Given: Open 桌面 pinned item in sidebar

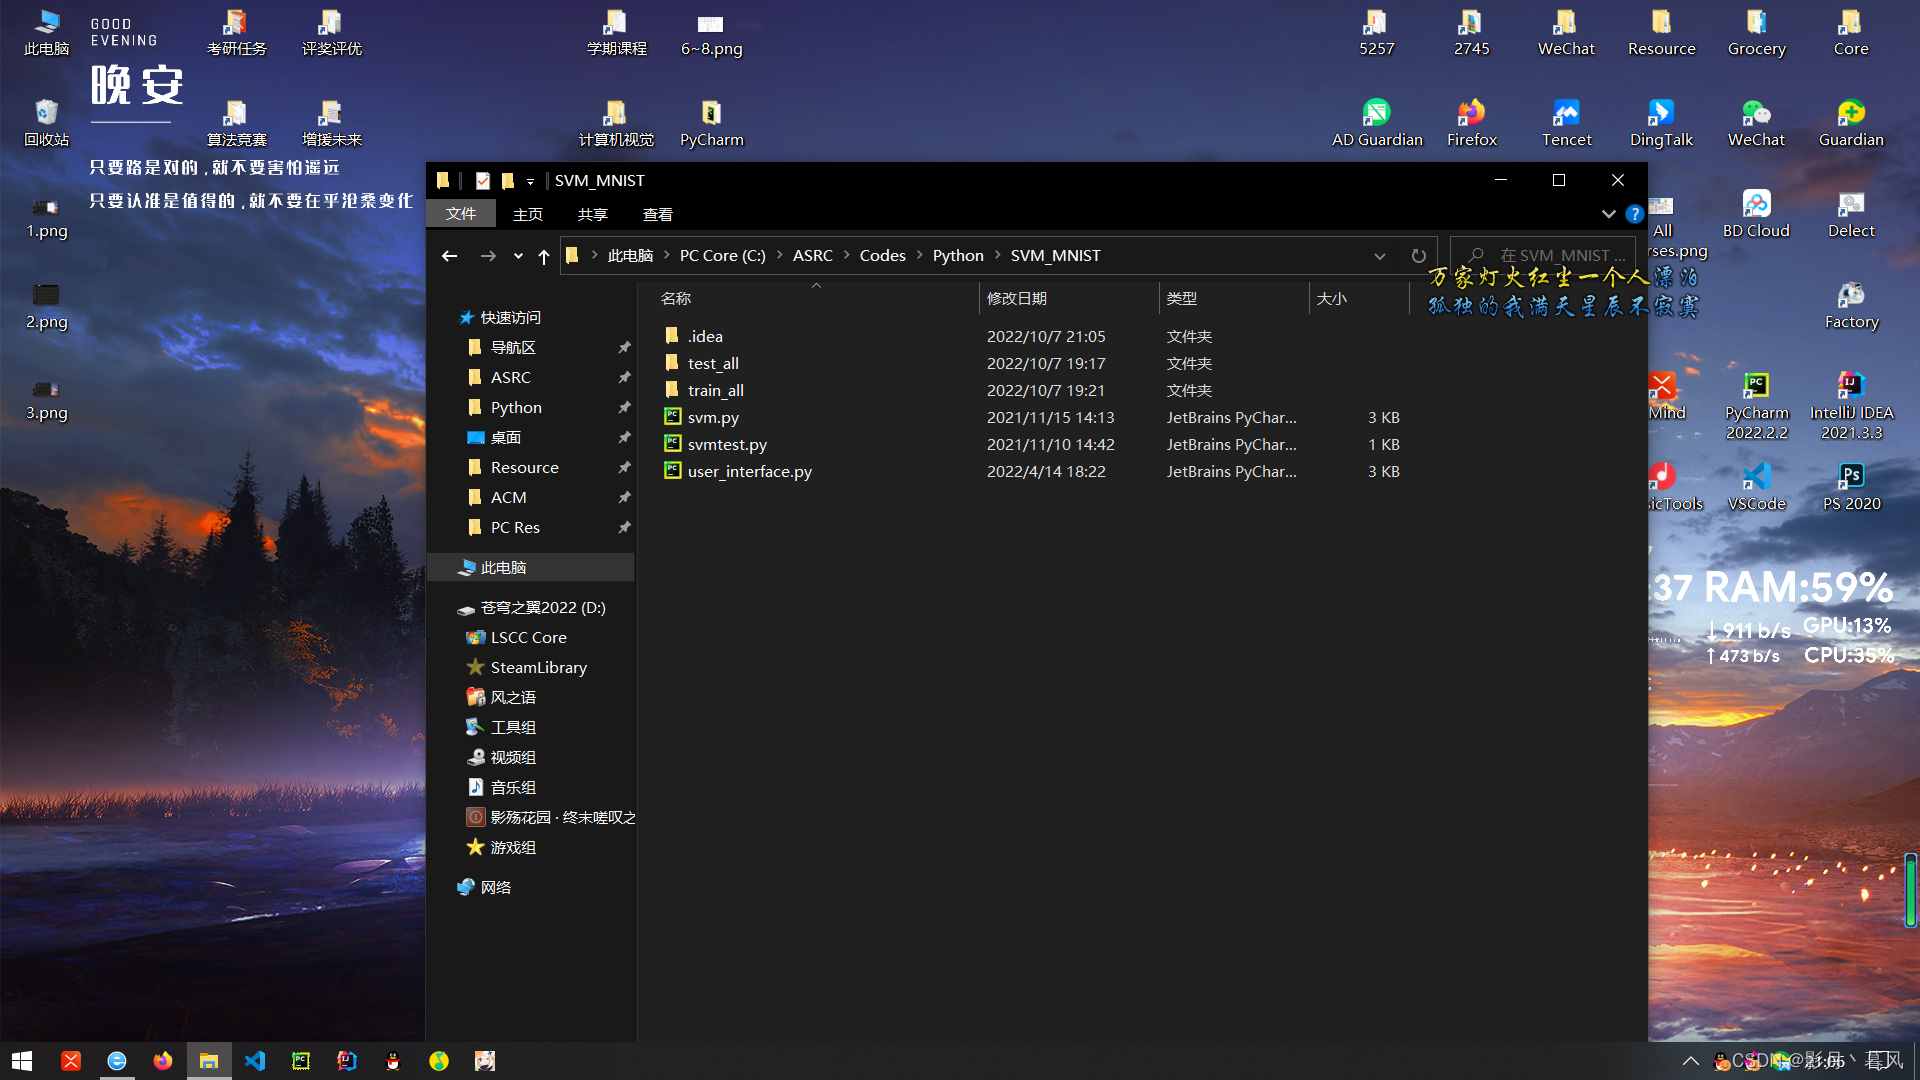Looking at the screenshot, I should click(505, 437).
